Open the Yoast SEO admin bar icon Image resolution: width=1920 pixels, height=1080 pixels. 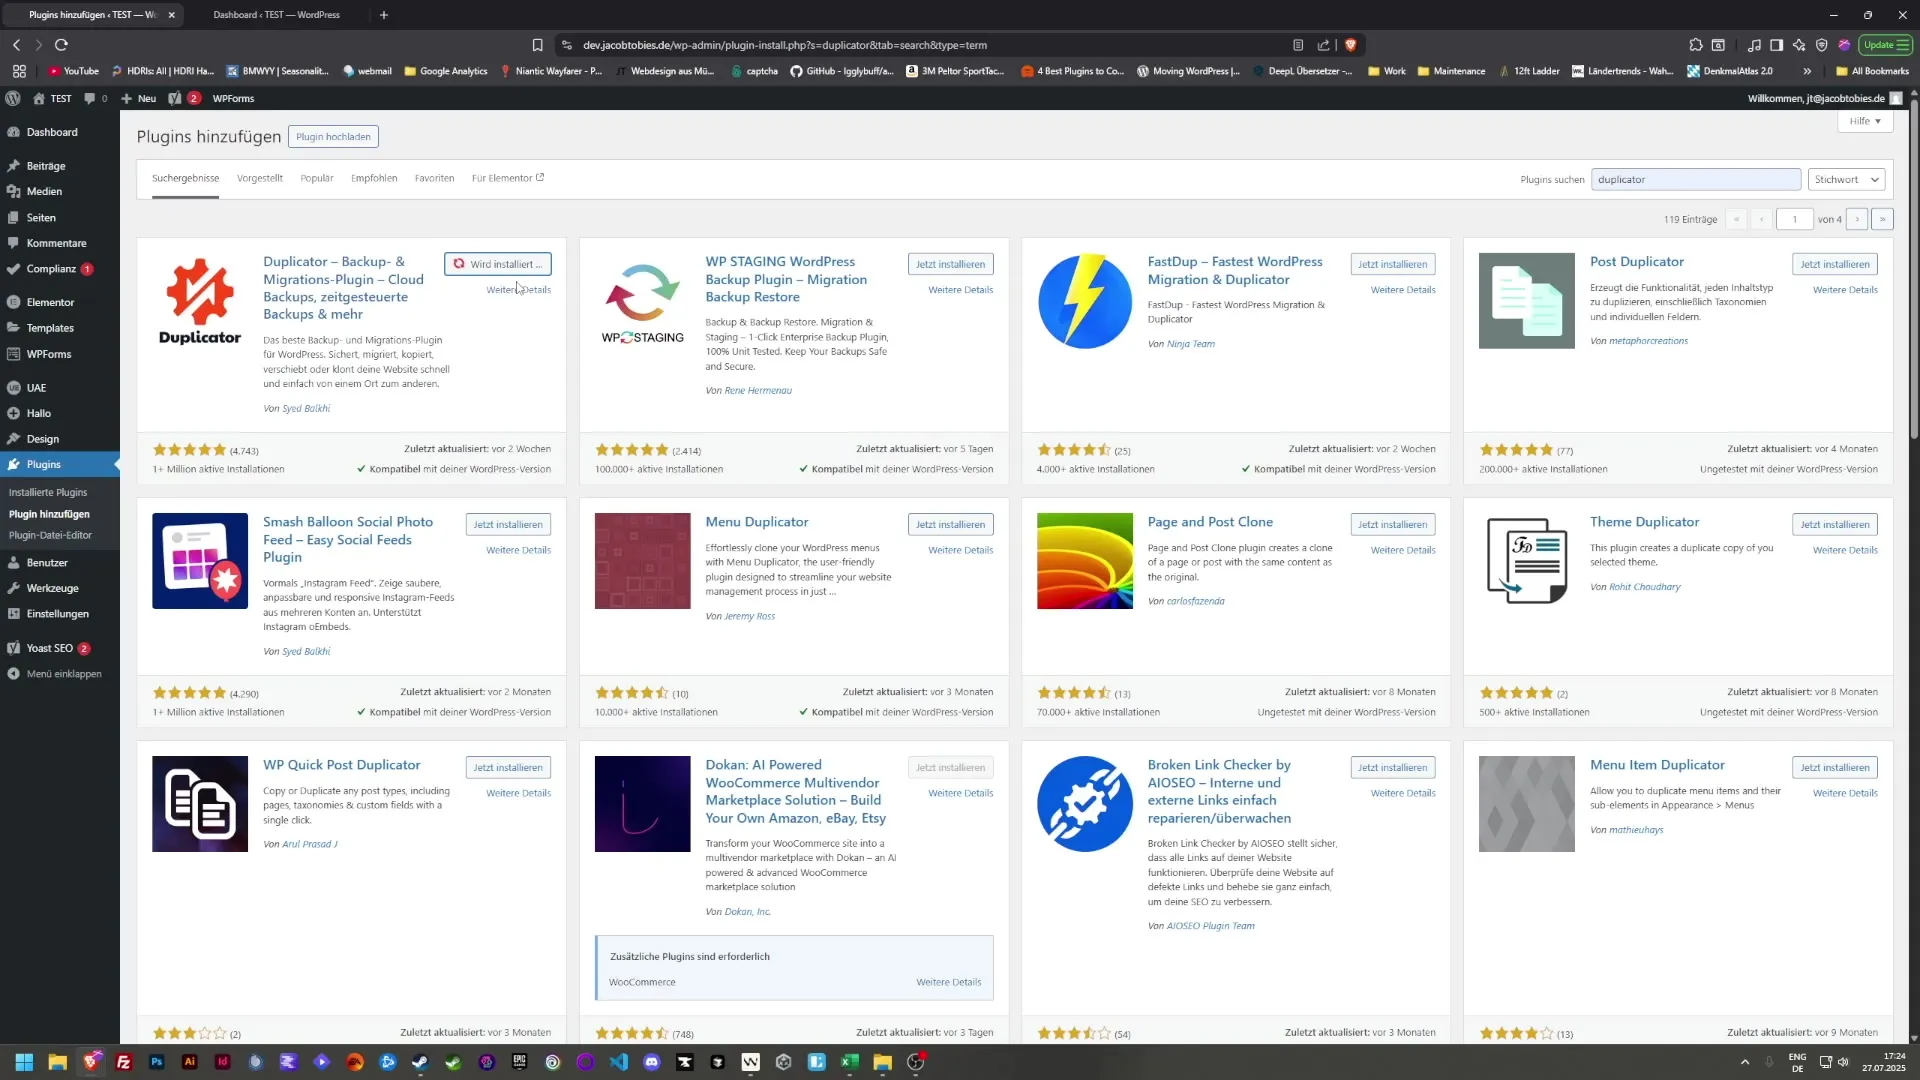click(x=175, y=98)
